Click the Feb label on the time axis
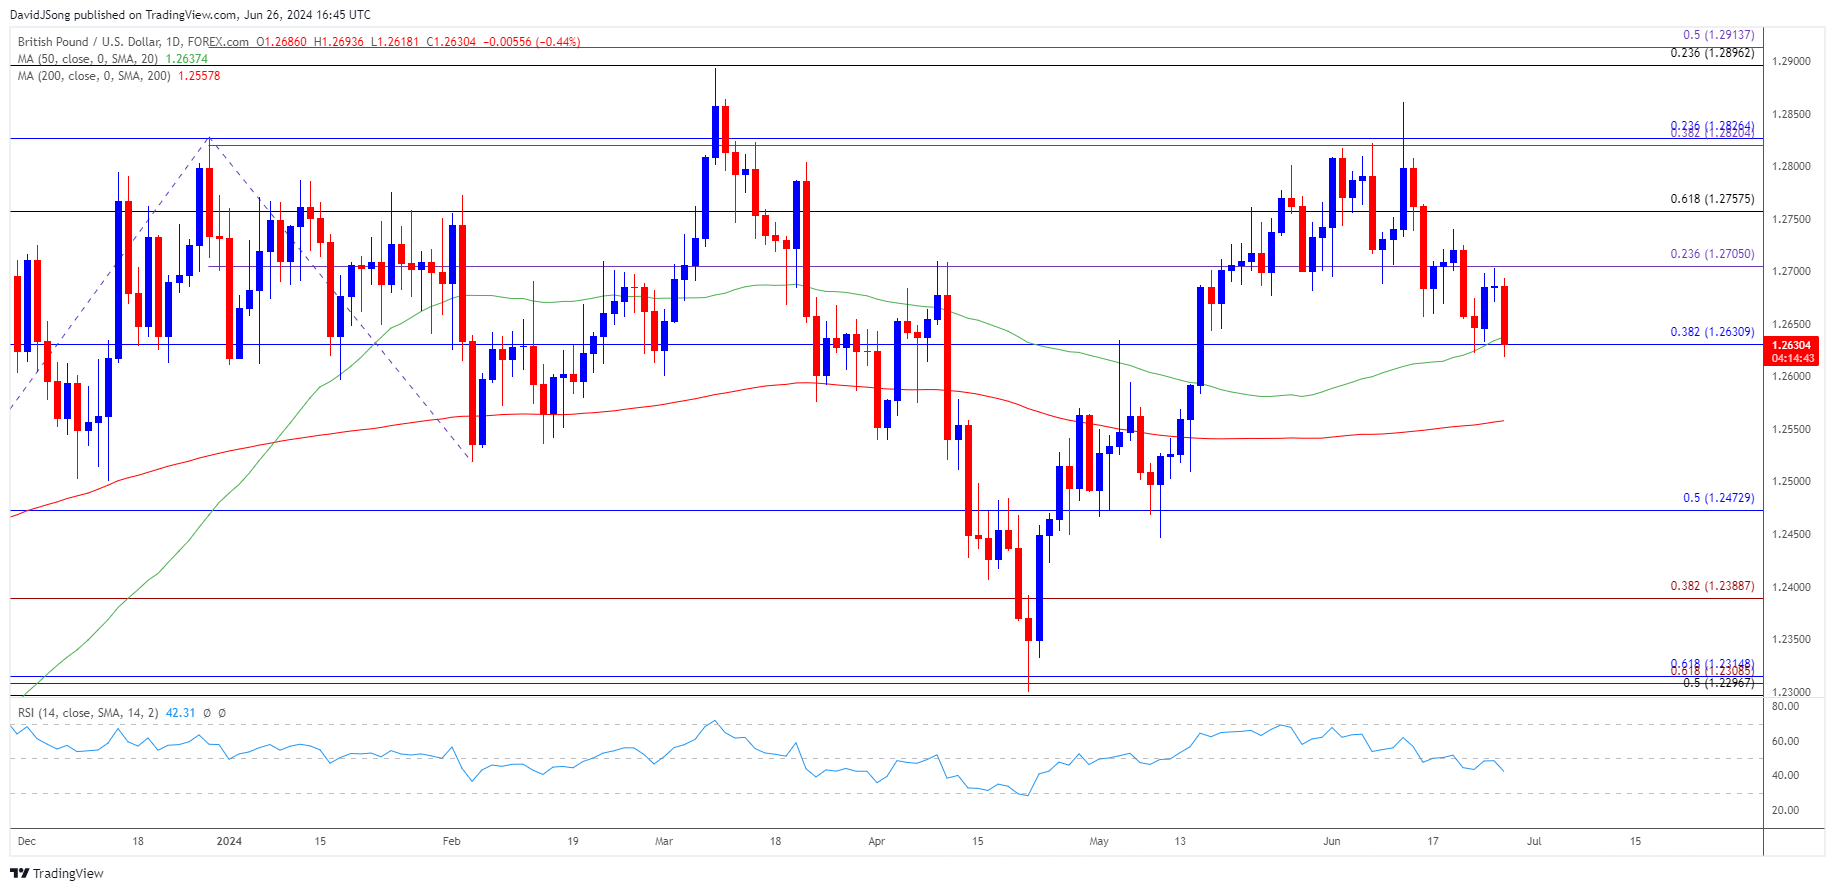 coord(452,842)
